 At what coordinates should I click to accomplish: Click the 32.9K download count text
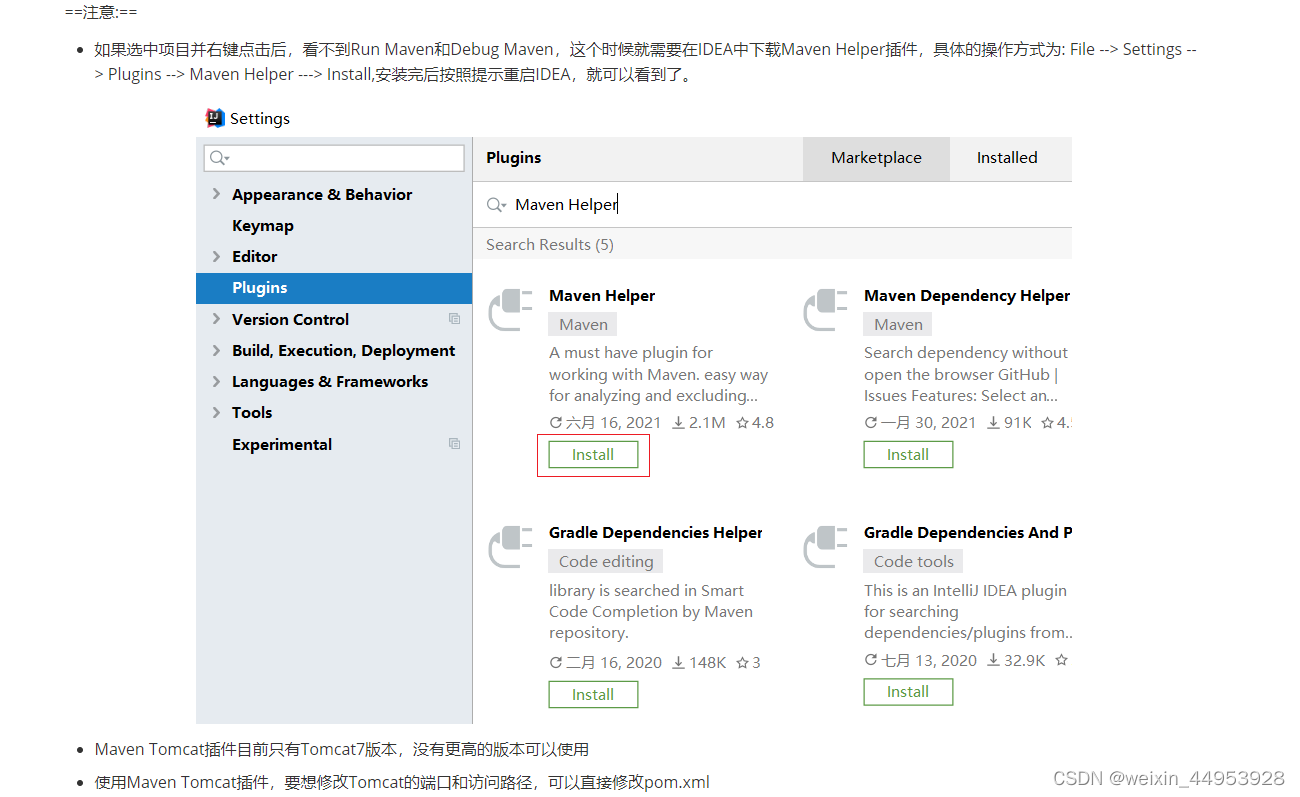(x=1025, y=661)
